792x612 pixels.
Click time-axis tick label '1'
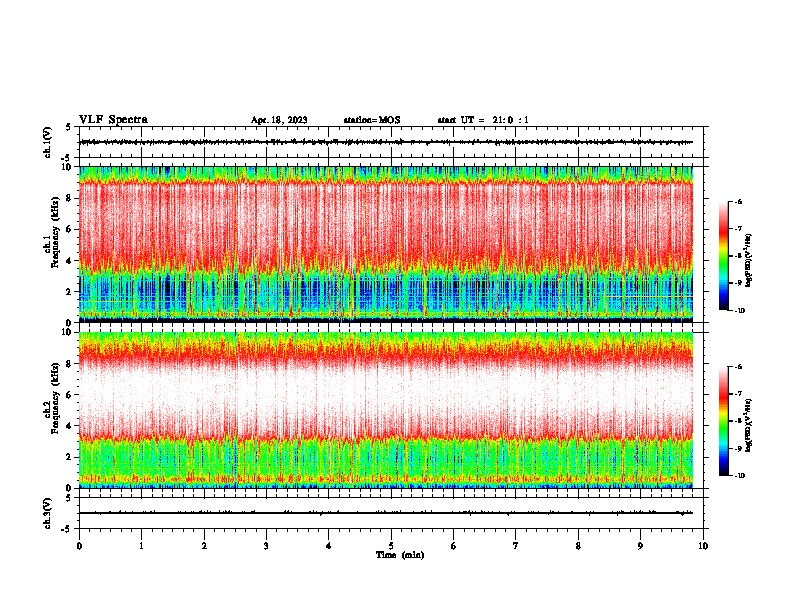click(141, 546)
